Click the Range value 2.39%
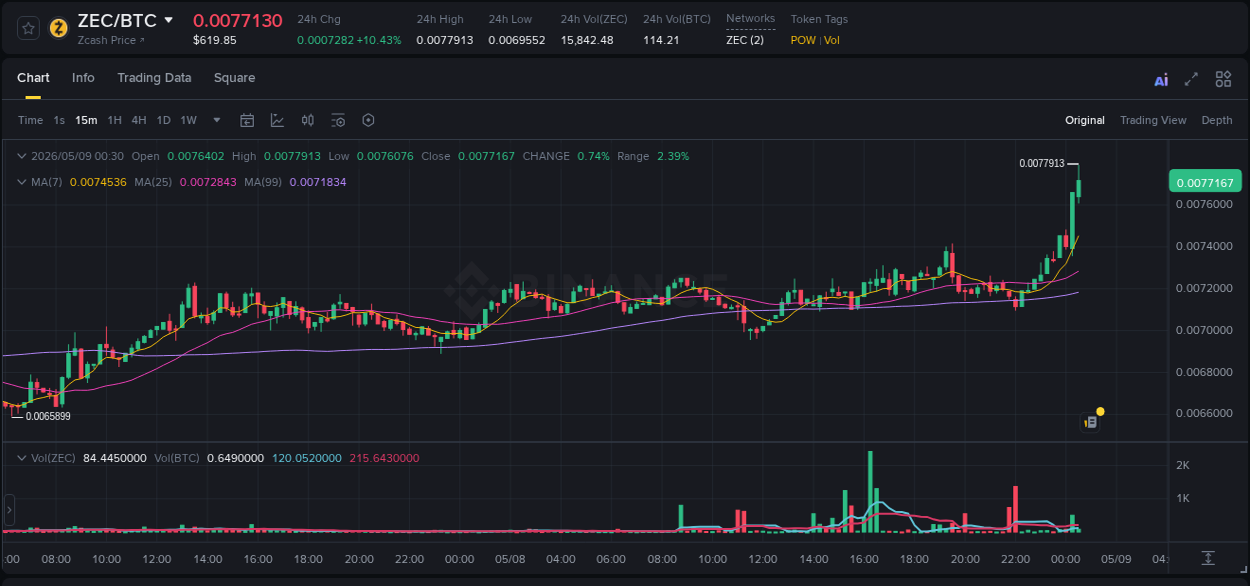The height and width of the screenshot is (586, 1250). 673,156
